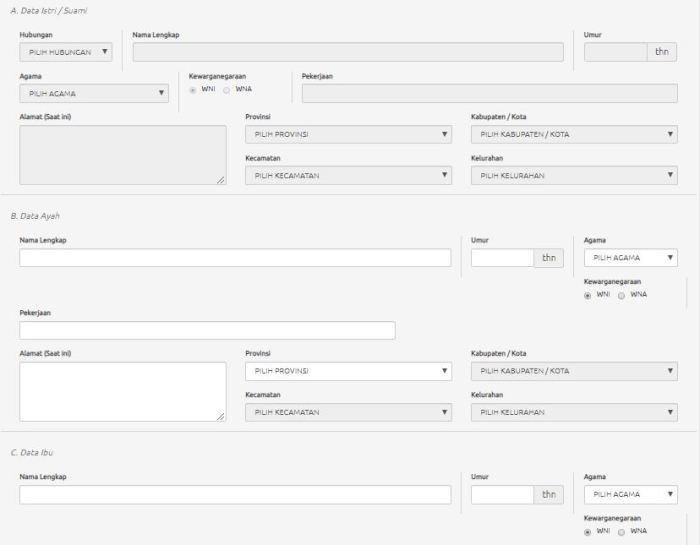Screen dimensions: 700x545
Task: Expand the Provinsi dropdown in Data Ayah
Action: [x=348, y=371]
